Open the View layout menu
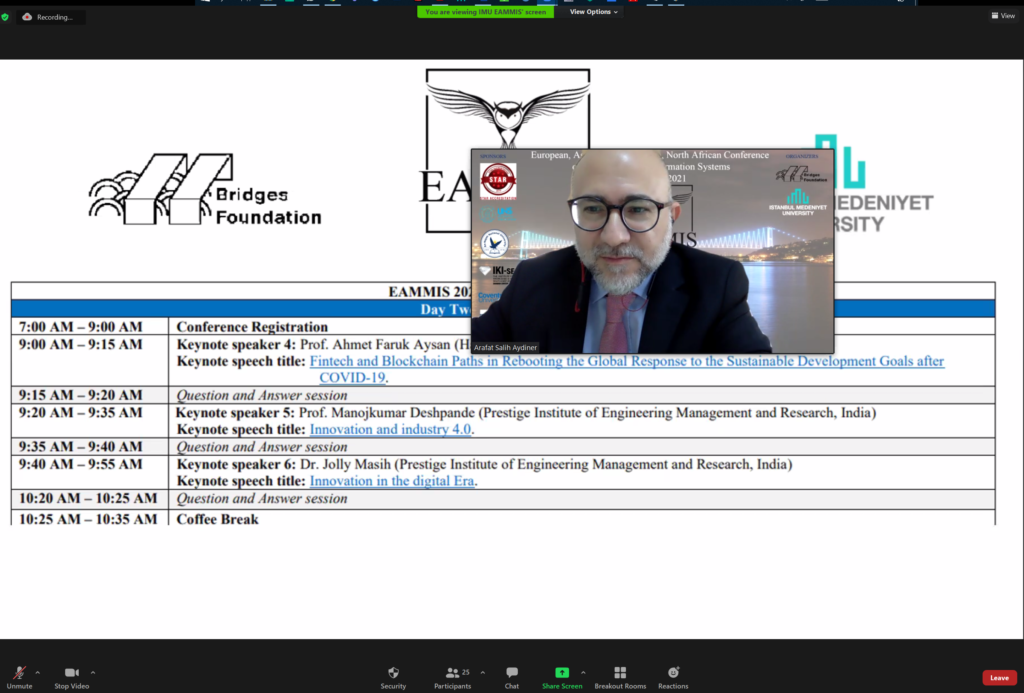This screenshot has height=693, width=1024. 1003,16
